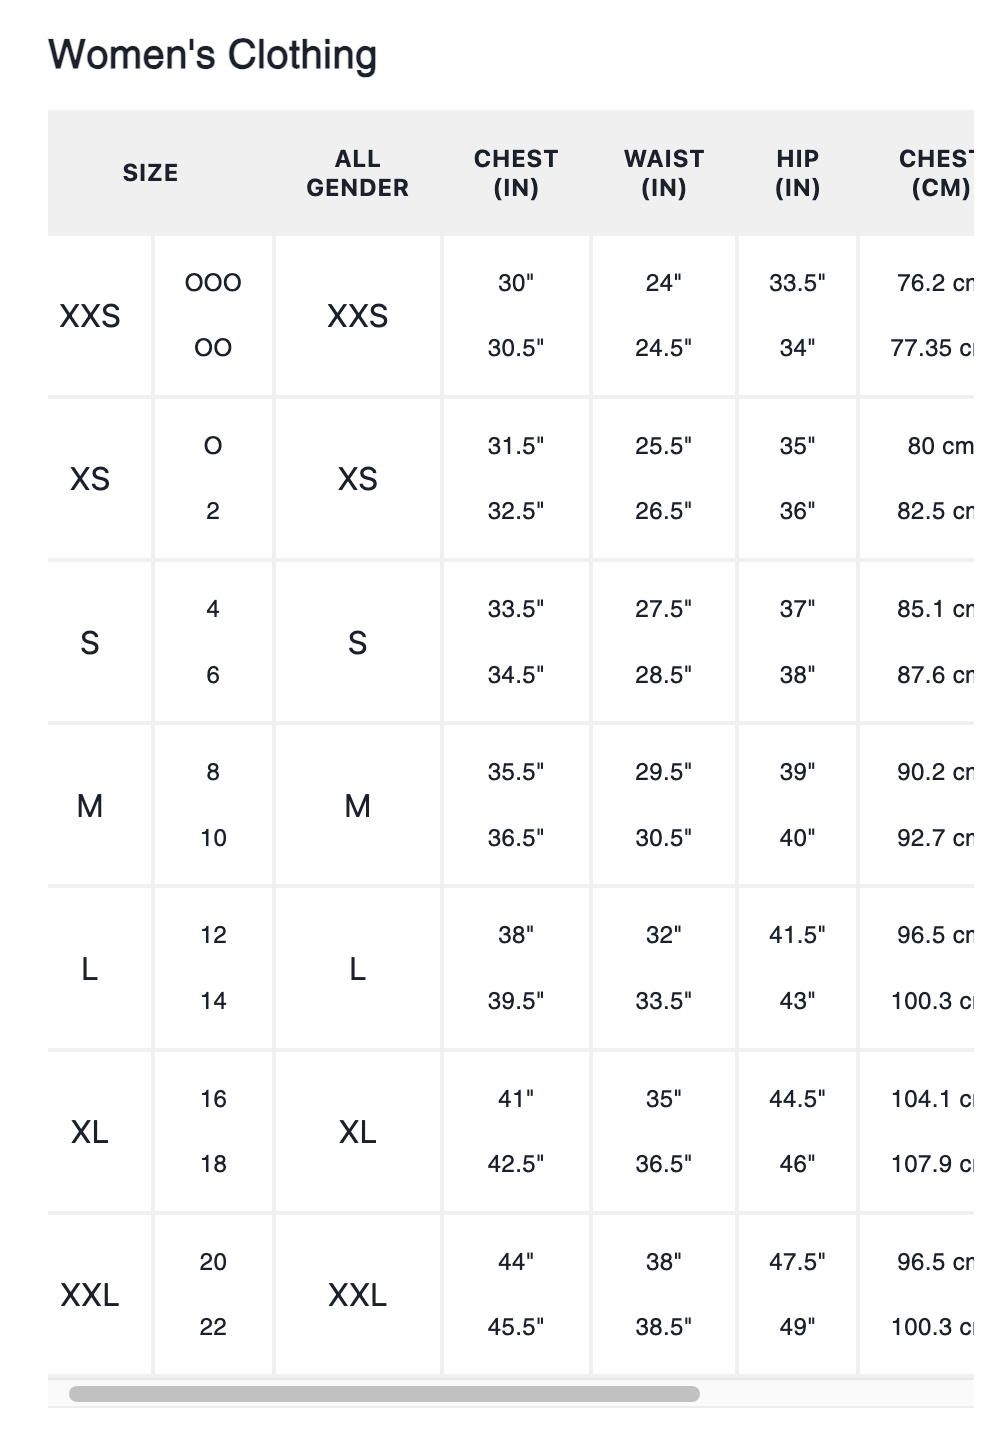Click the Women's Clothing heading
Screen dimensions: 996x1448
pos(213,55)
